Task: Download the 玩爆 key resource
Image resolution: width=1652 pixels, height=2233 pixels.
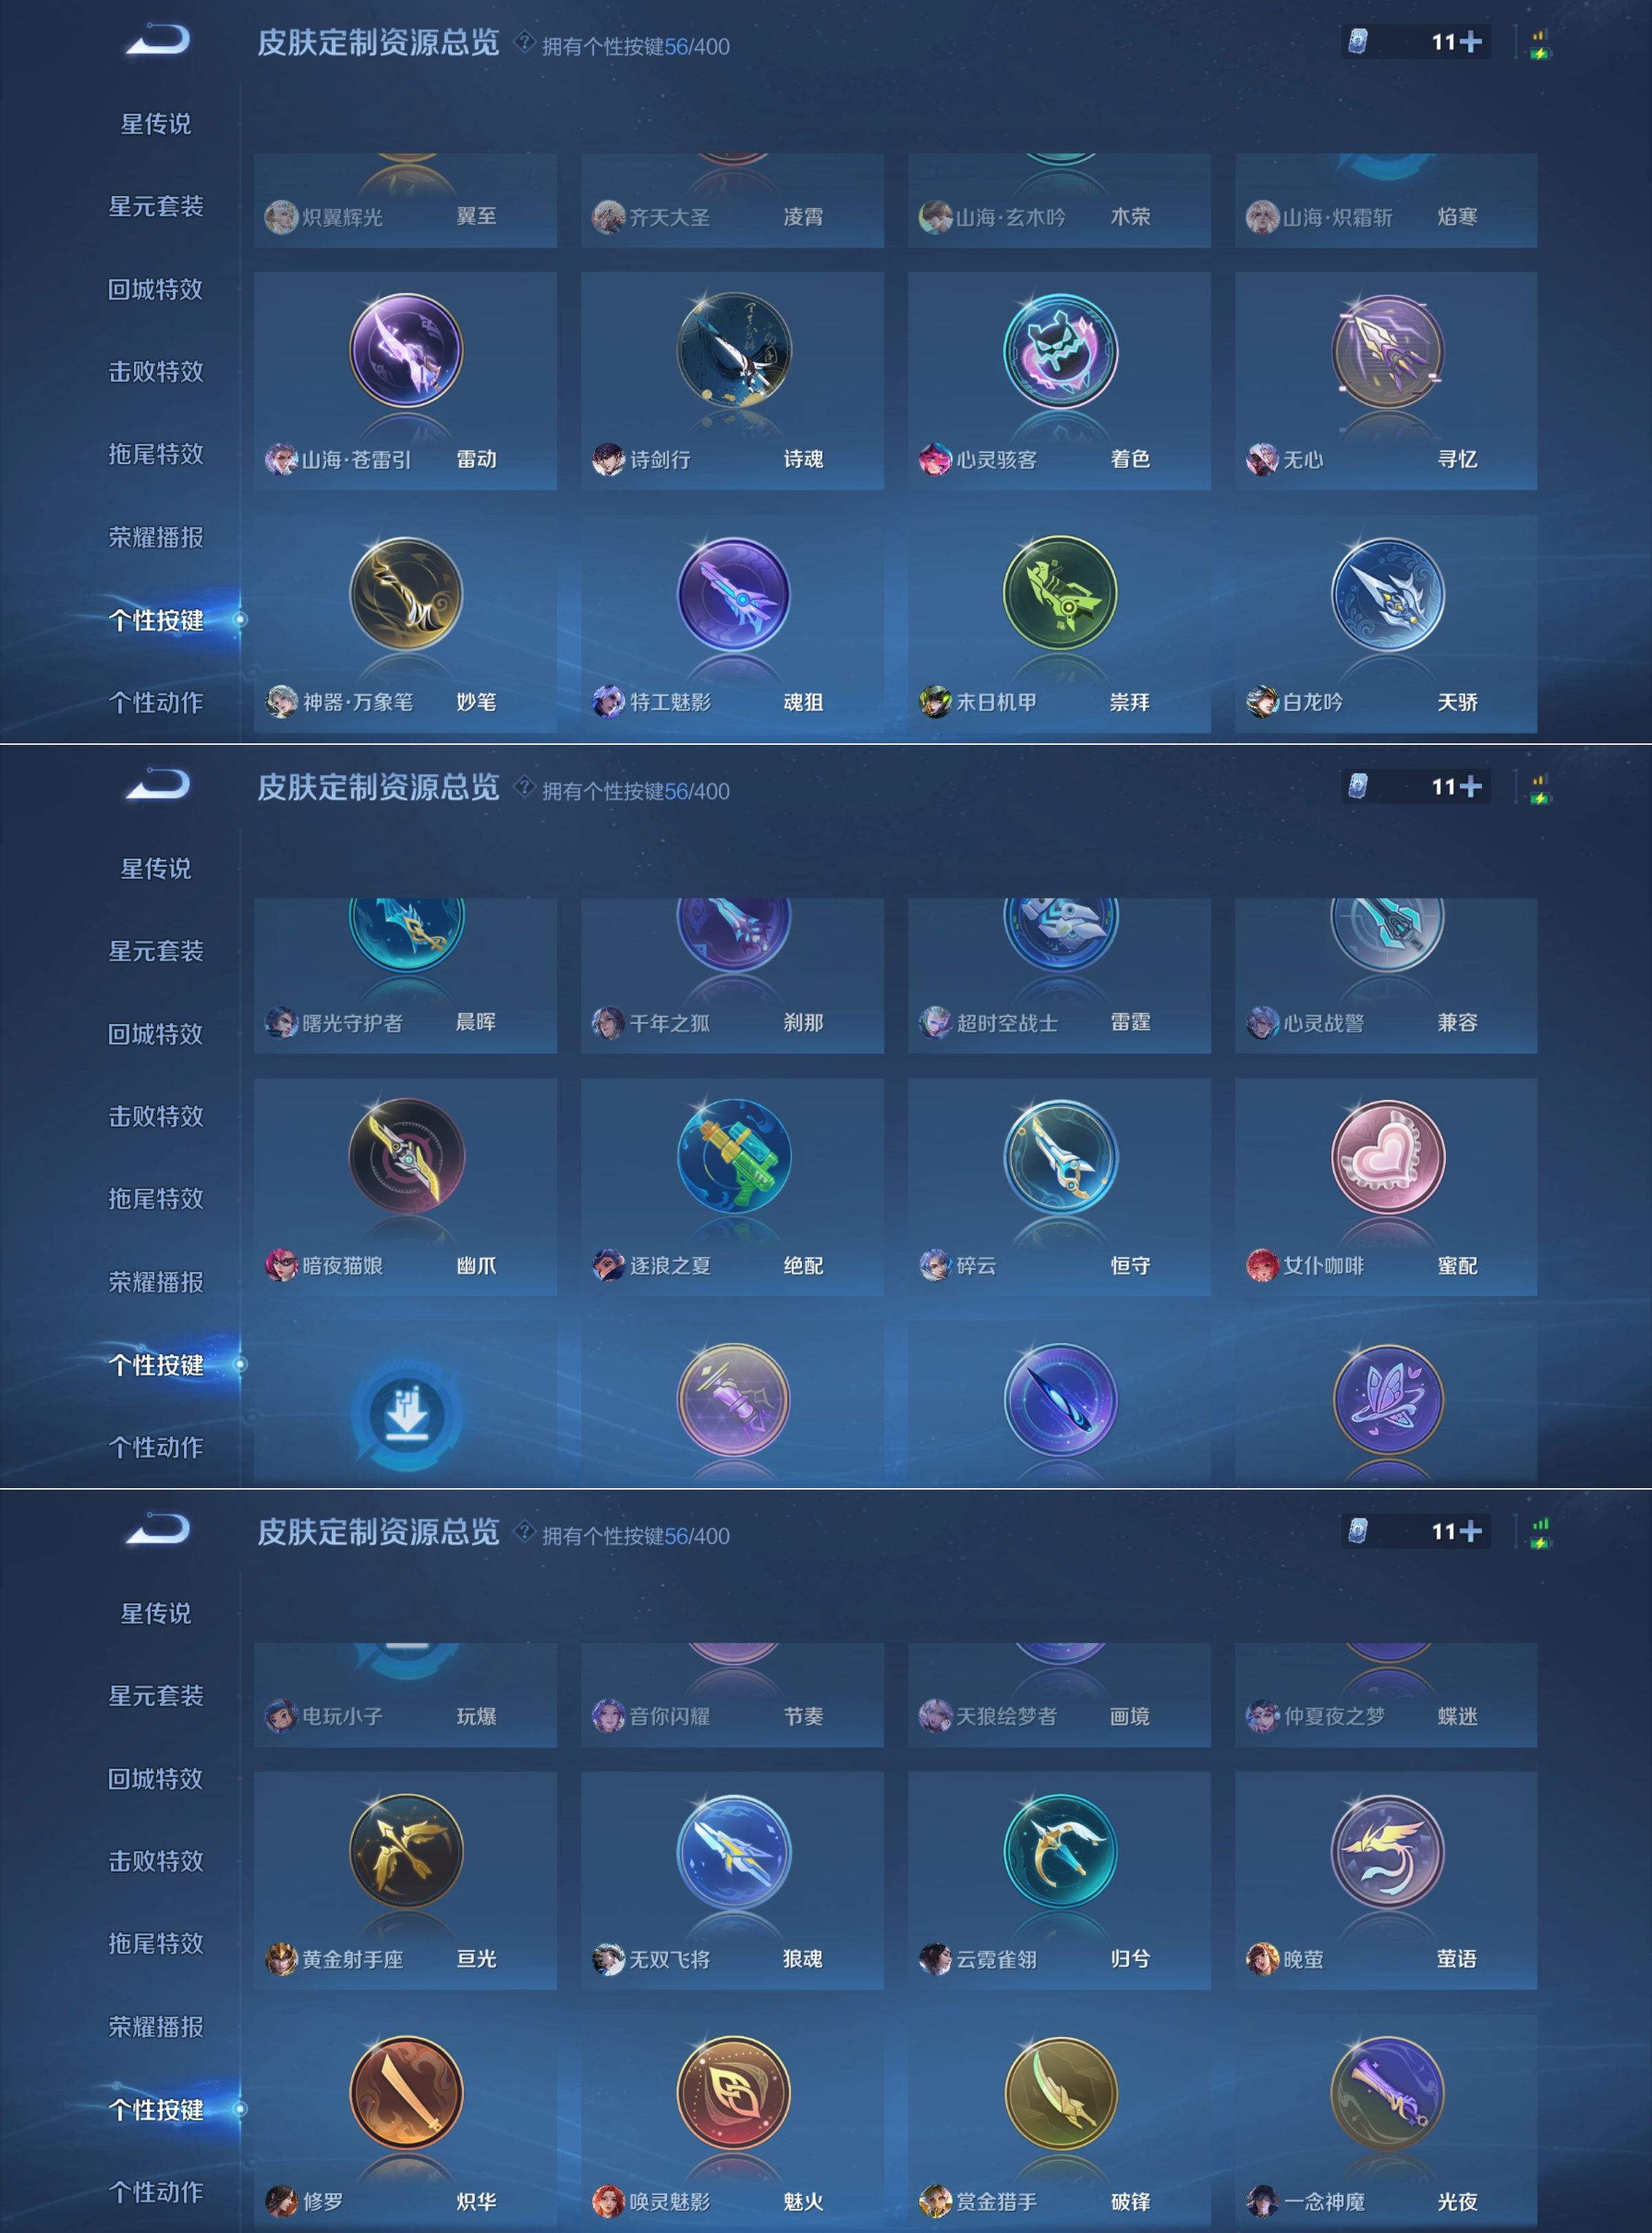Action: pos(406,1412)
